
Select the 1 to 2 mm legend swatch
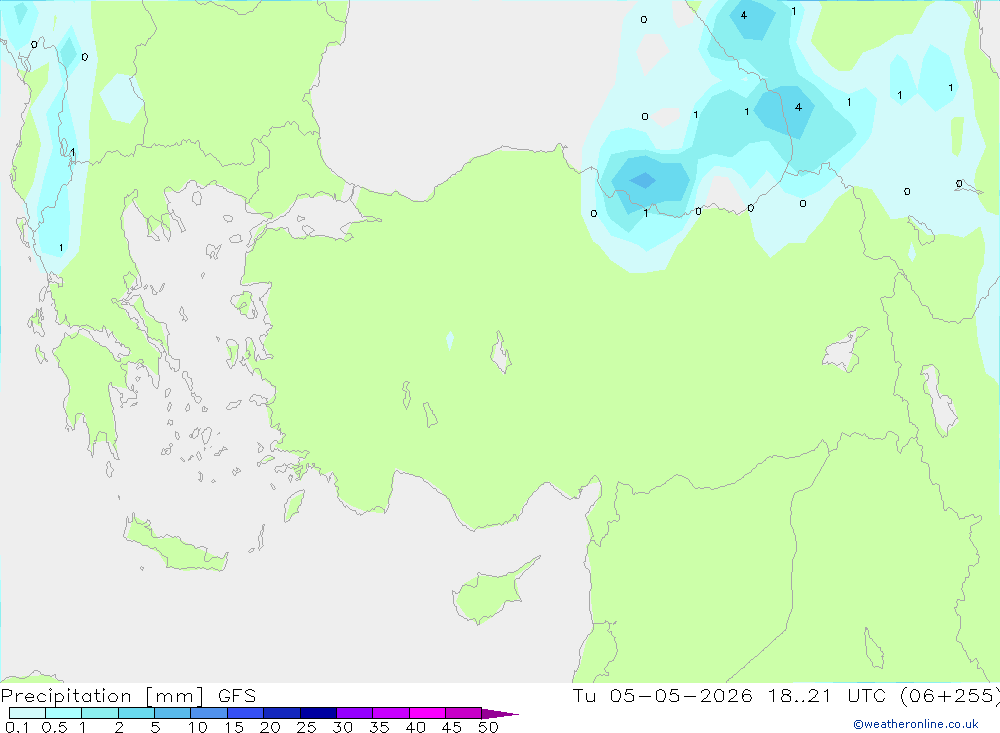(100, 713)
